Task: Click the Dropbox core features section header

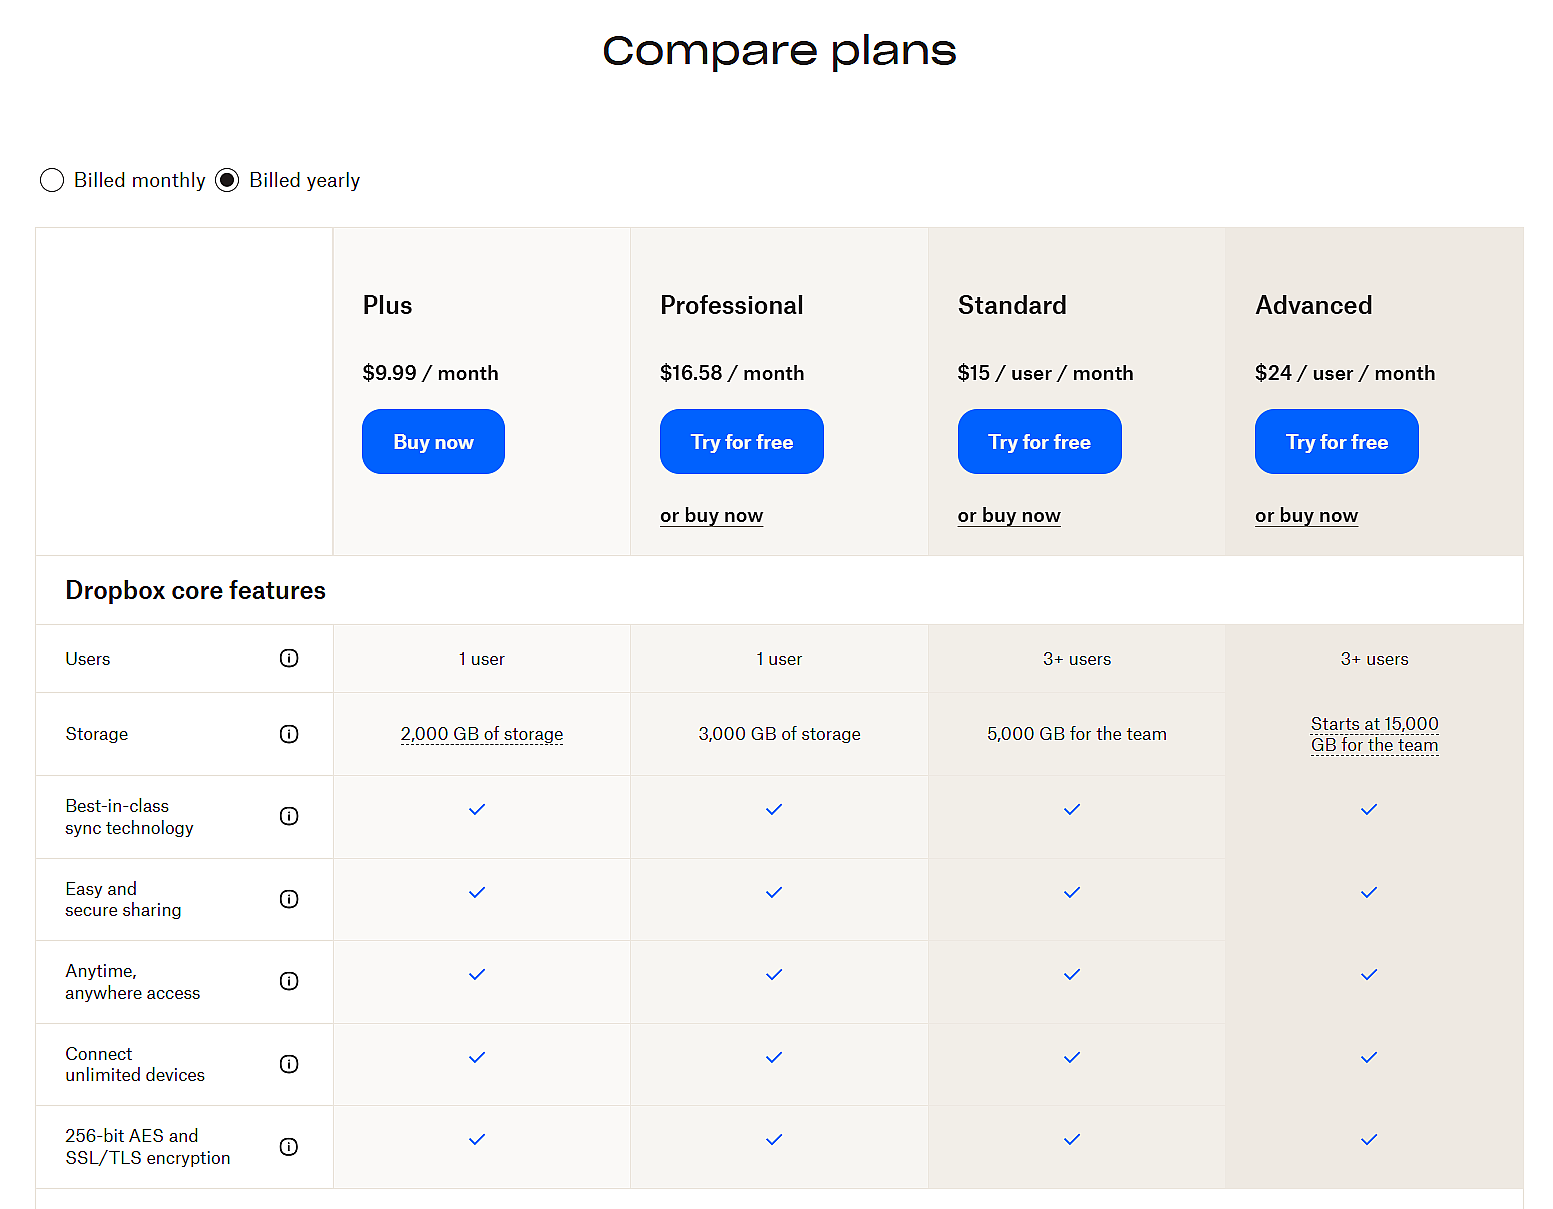Action: pos(196,591)
